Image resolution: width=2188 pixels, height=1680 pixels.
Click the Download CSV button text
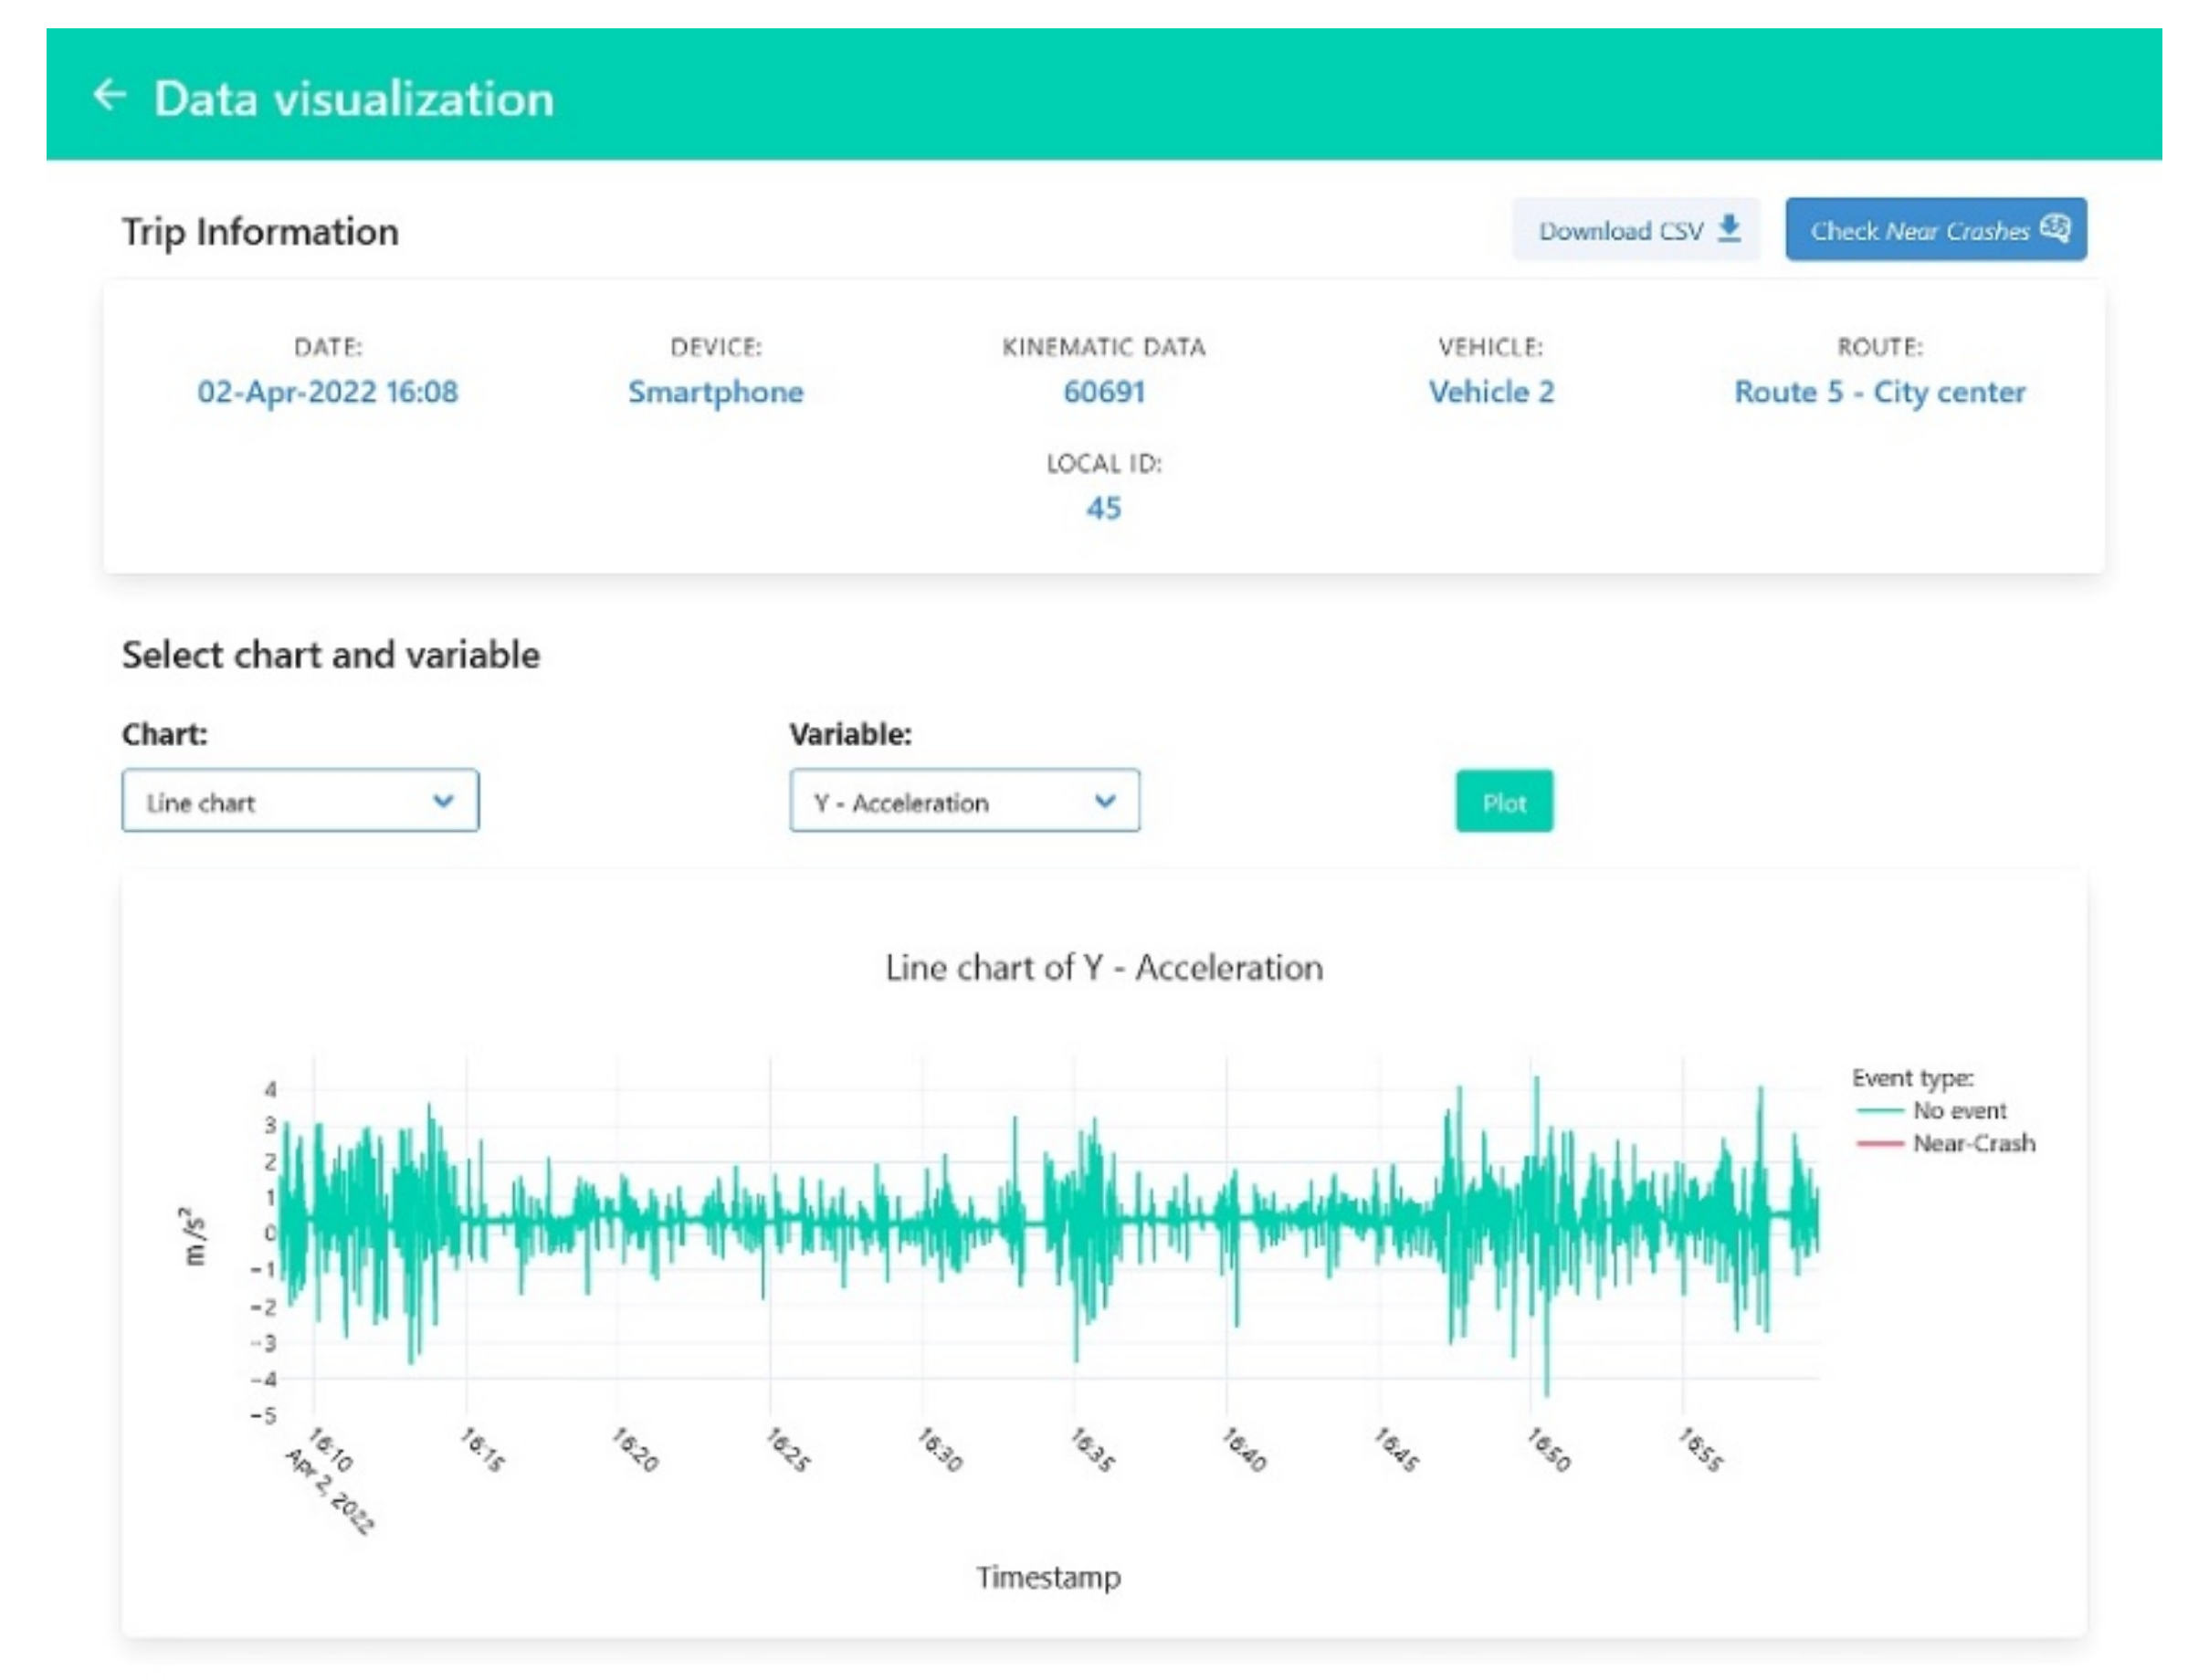1619,231
